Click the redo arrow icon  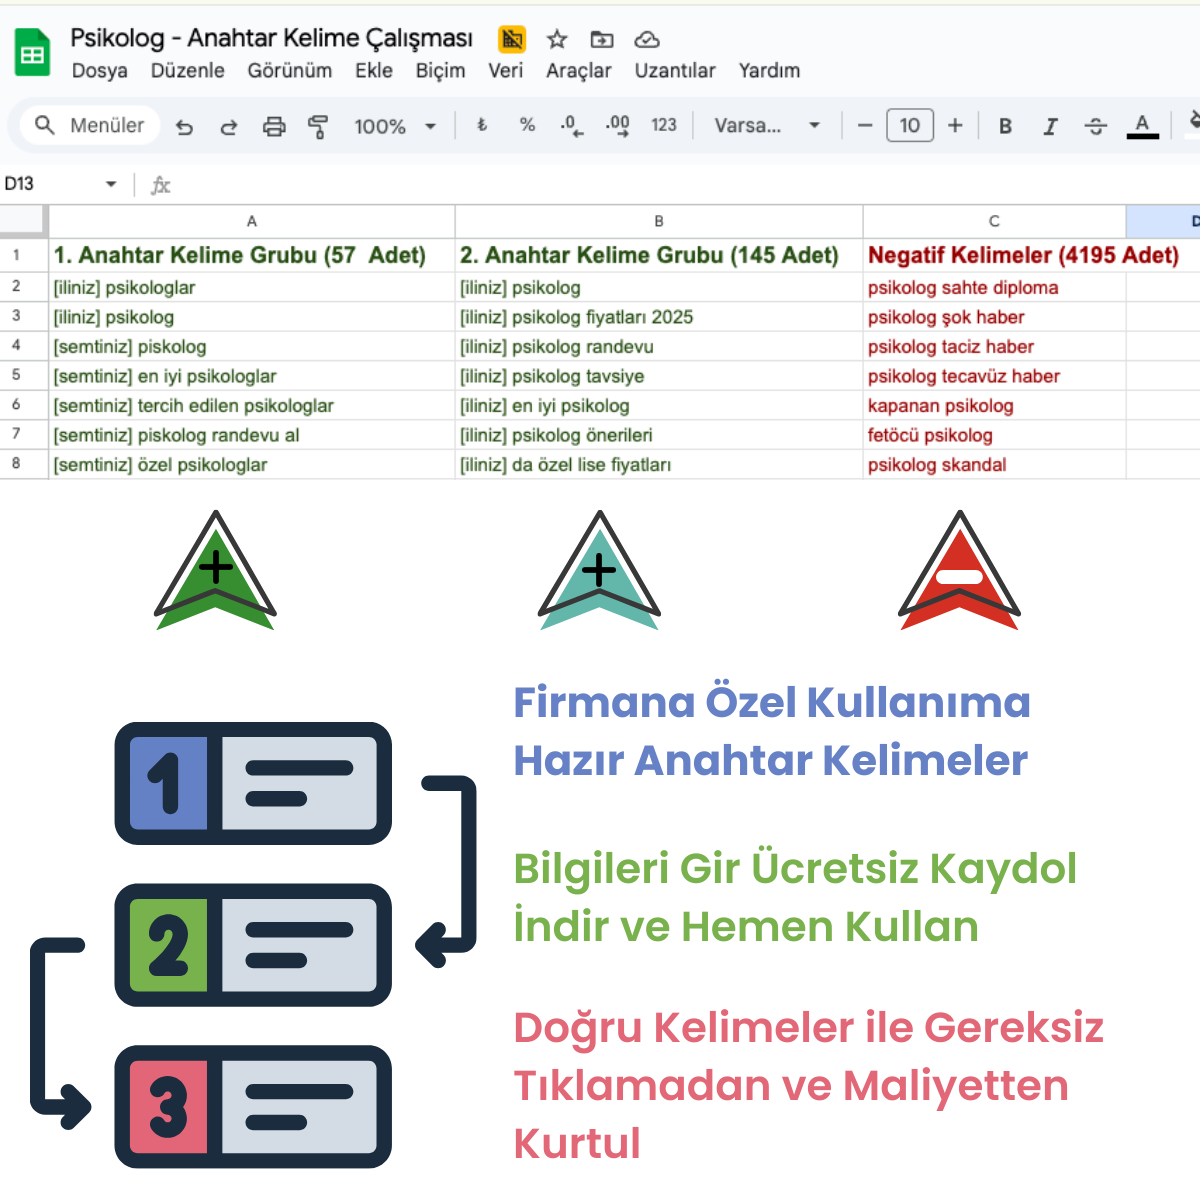click(229, 126)
